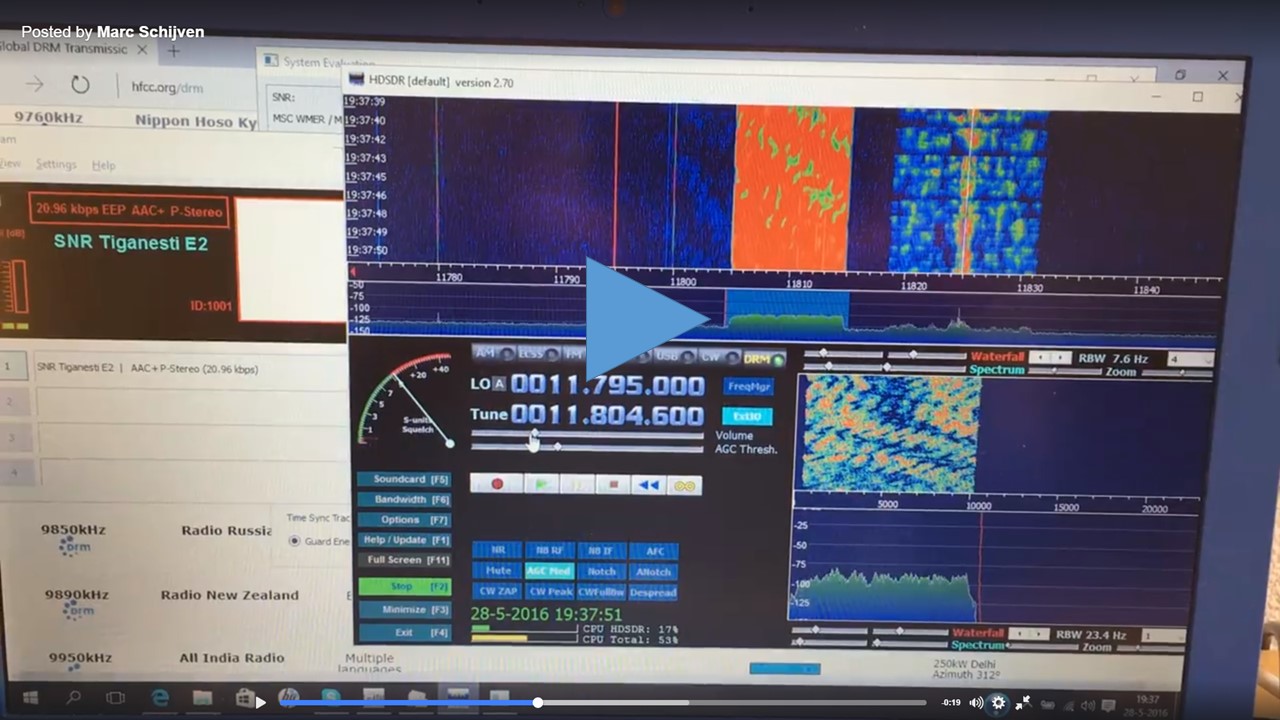Toggle the NR noise reduction button
1280x720 pixels.
[497, 550]
